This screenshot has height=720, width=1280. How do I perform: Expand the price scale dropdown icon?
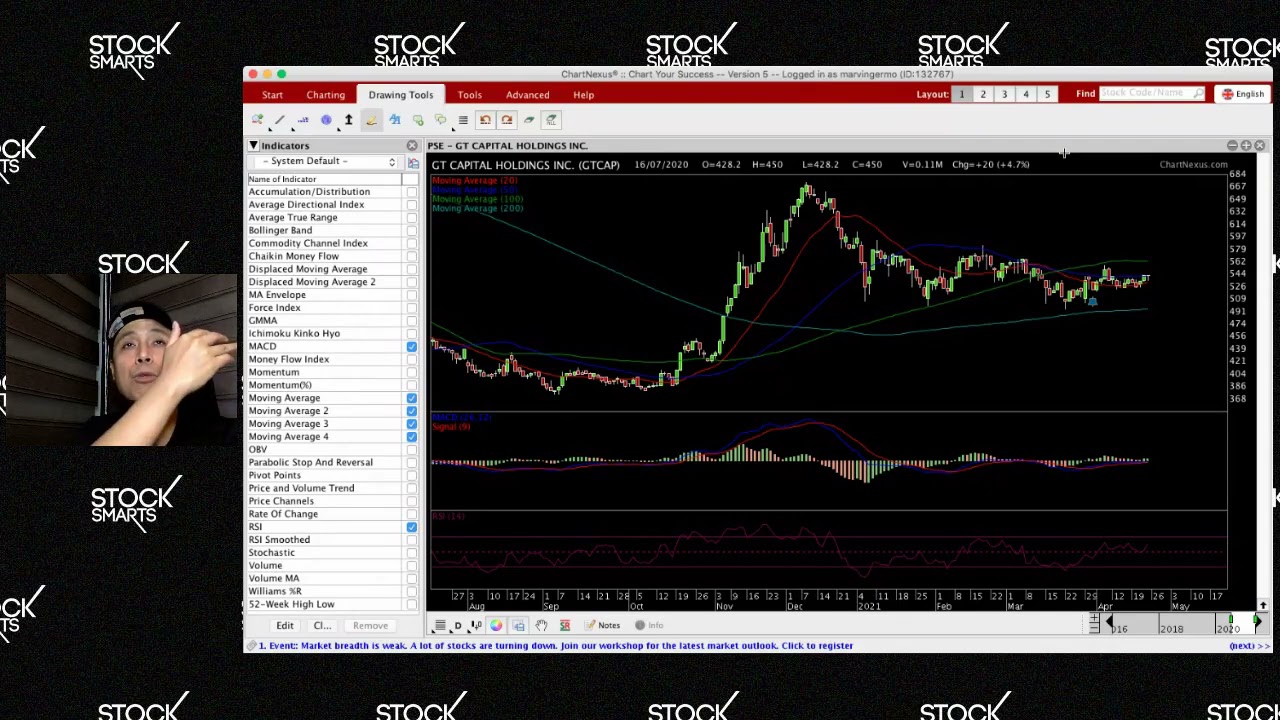440,625
